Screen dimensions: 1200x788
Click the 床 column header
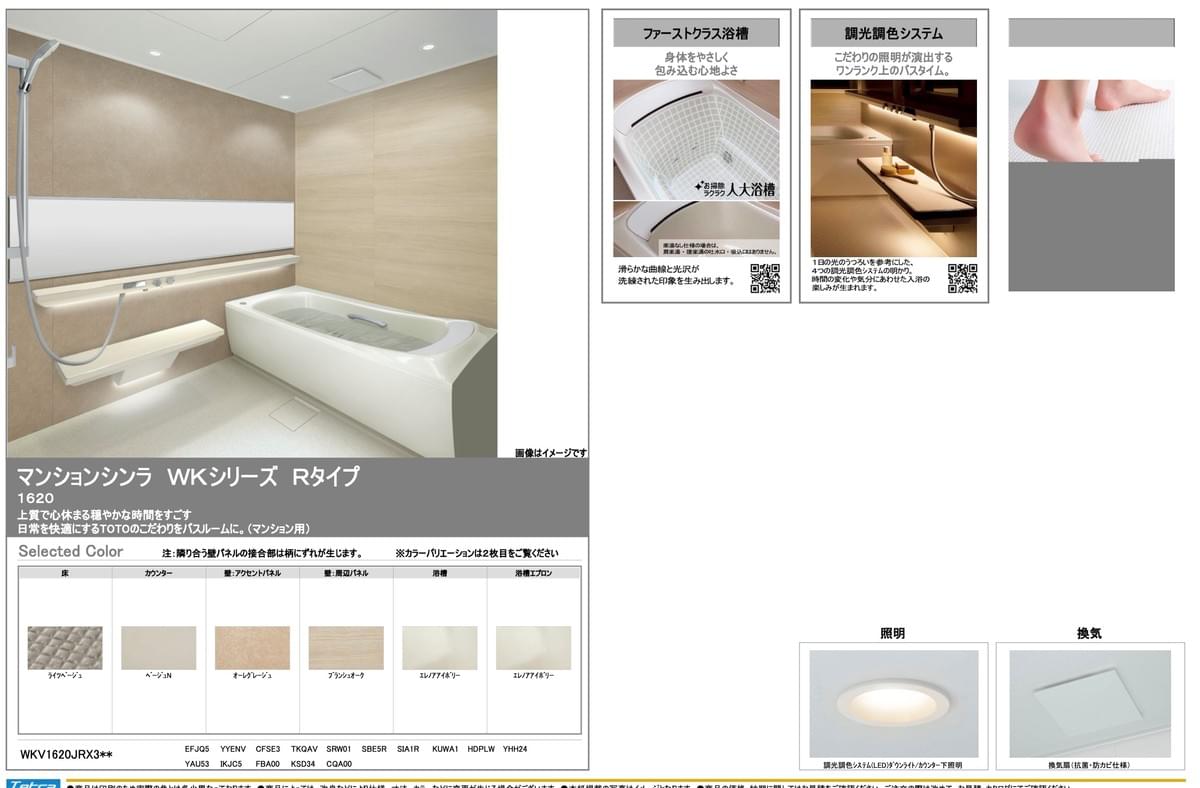click(65, 574)
